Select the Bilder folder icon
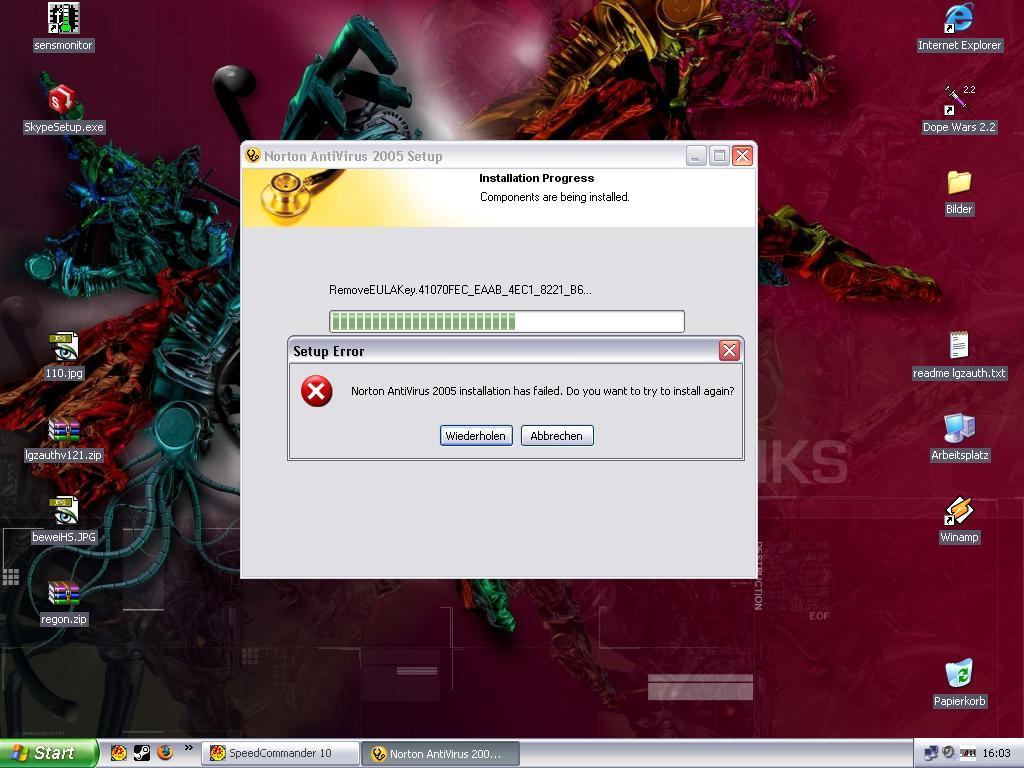The height and width of the screenshot is (768, 1024). pos(959,192)
